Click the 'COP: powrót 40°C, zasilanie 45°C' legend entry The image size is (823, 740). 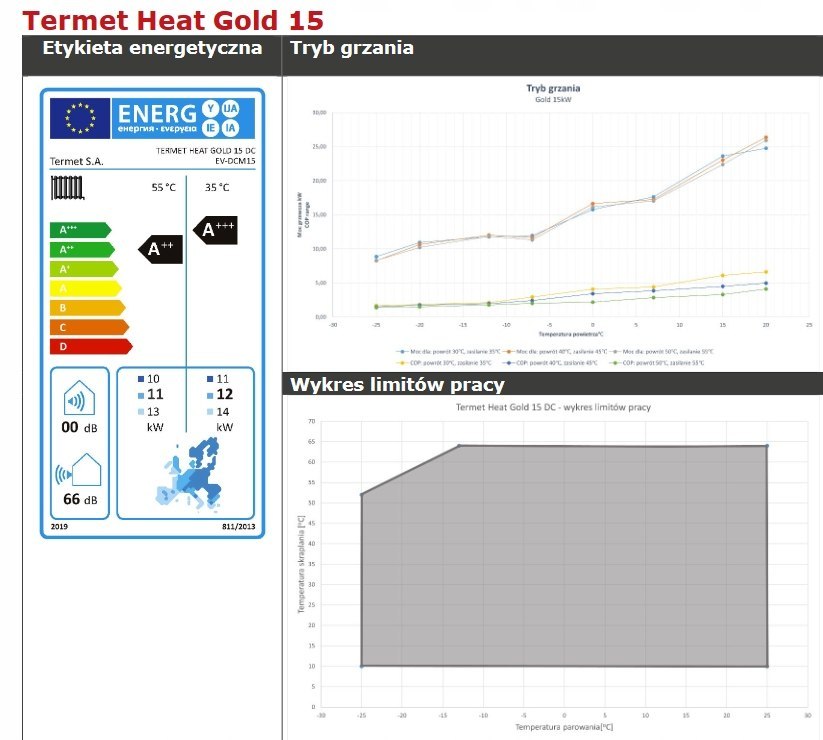[551, 363]
